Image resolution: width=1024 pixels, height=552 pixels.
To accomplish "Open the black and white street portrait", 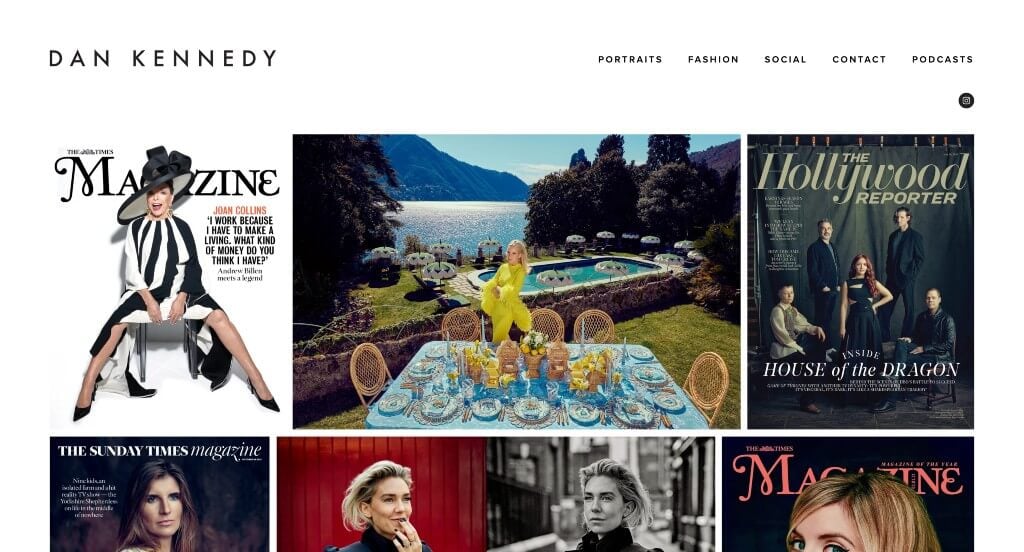I will point(601,495).
